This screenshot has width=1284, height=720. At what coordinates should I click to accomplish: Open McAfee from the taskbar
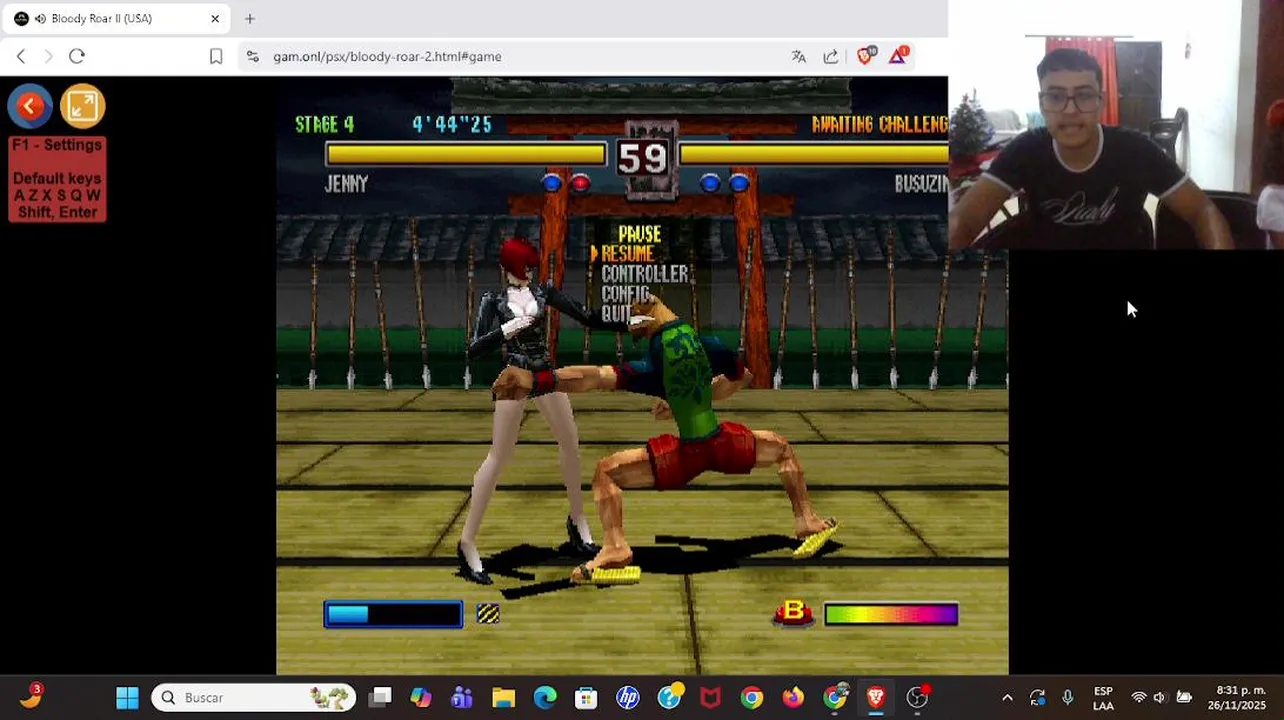click(x=710, y=697)
